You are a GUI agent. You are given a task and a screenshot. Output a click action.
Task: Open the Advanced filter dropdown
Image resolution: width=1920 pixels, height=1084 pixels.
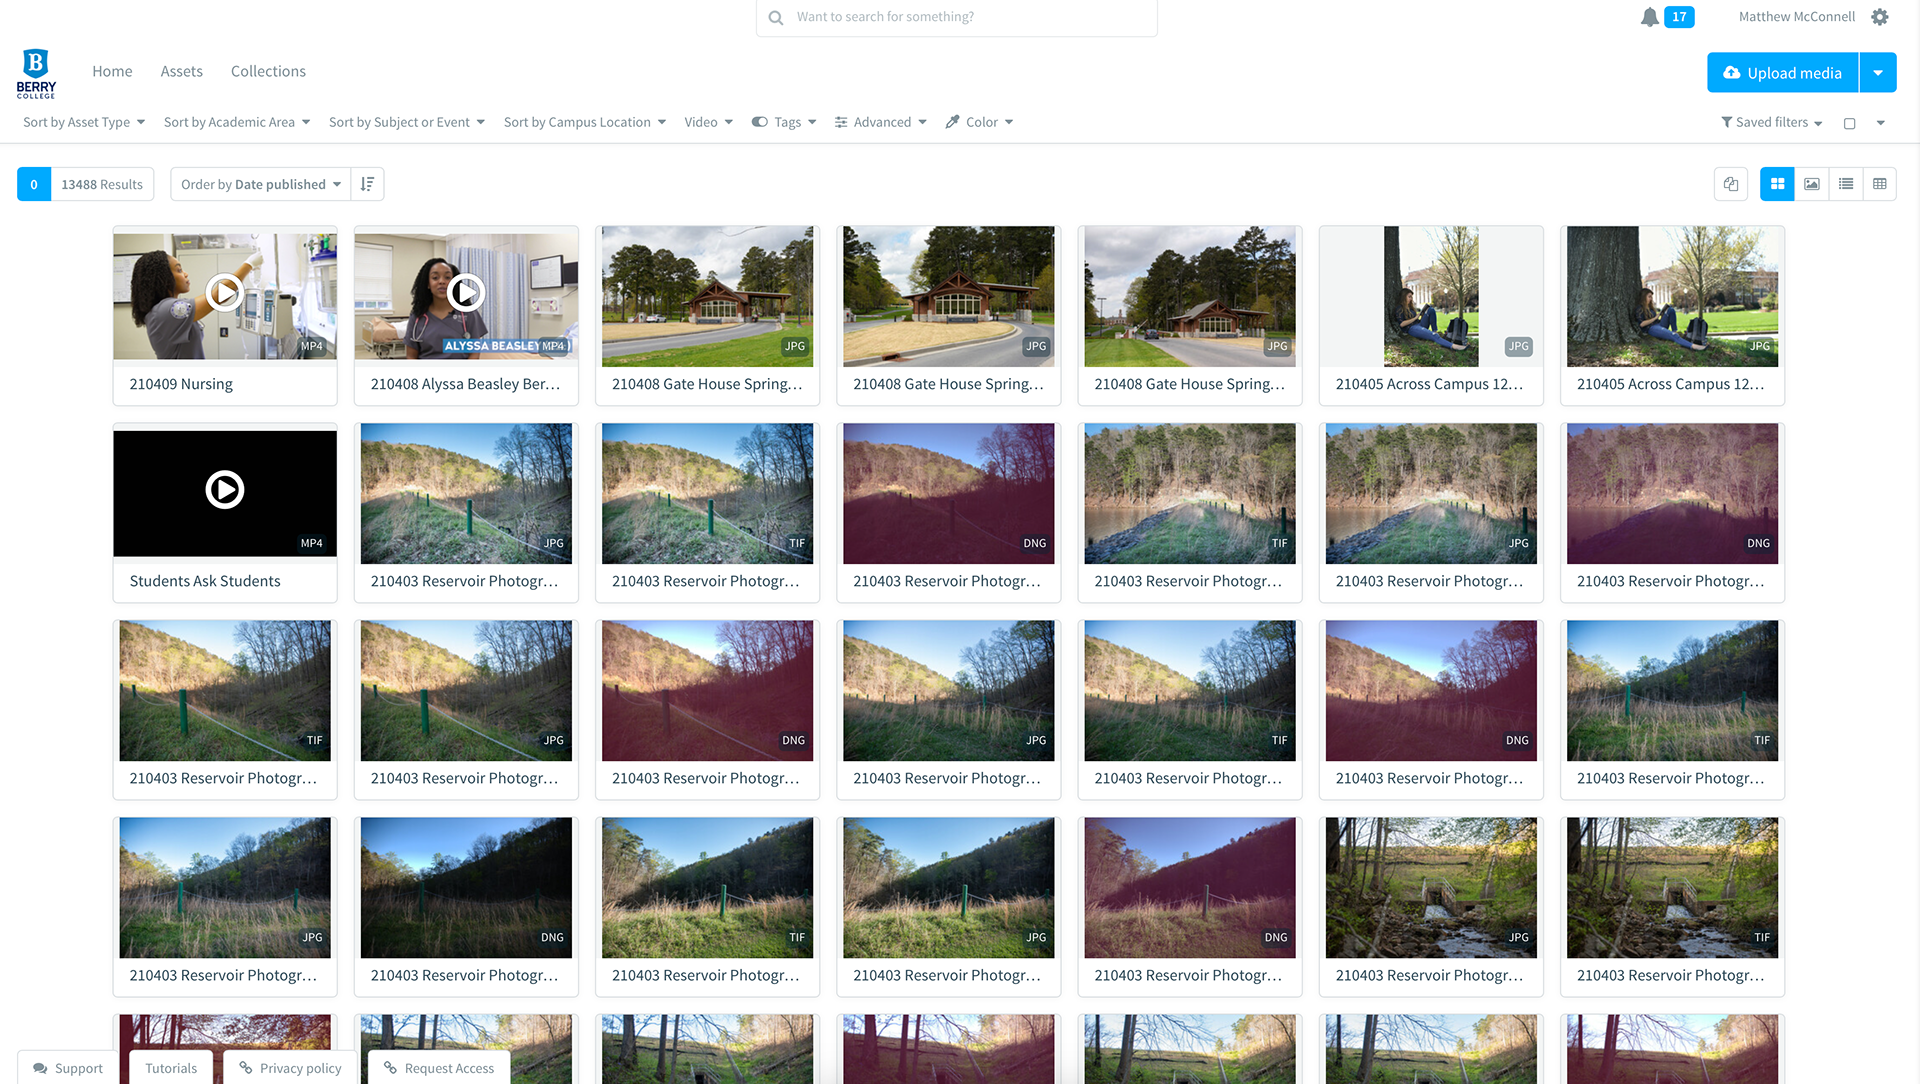coord(881,122)
